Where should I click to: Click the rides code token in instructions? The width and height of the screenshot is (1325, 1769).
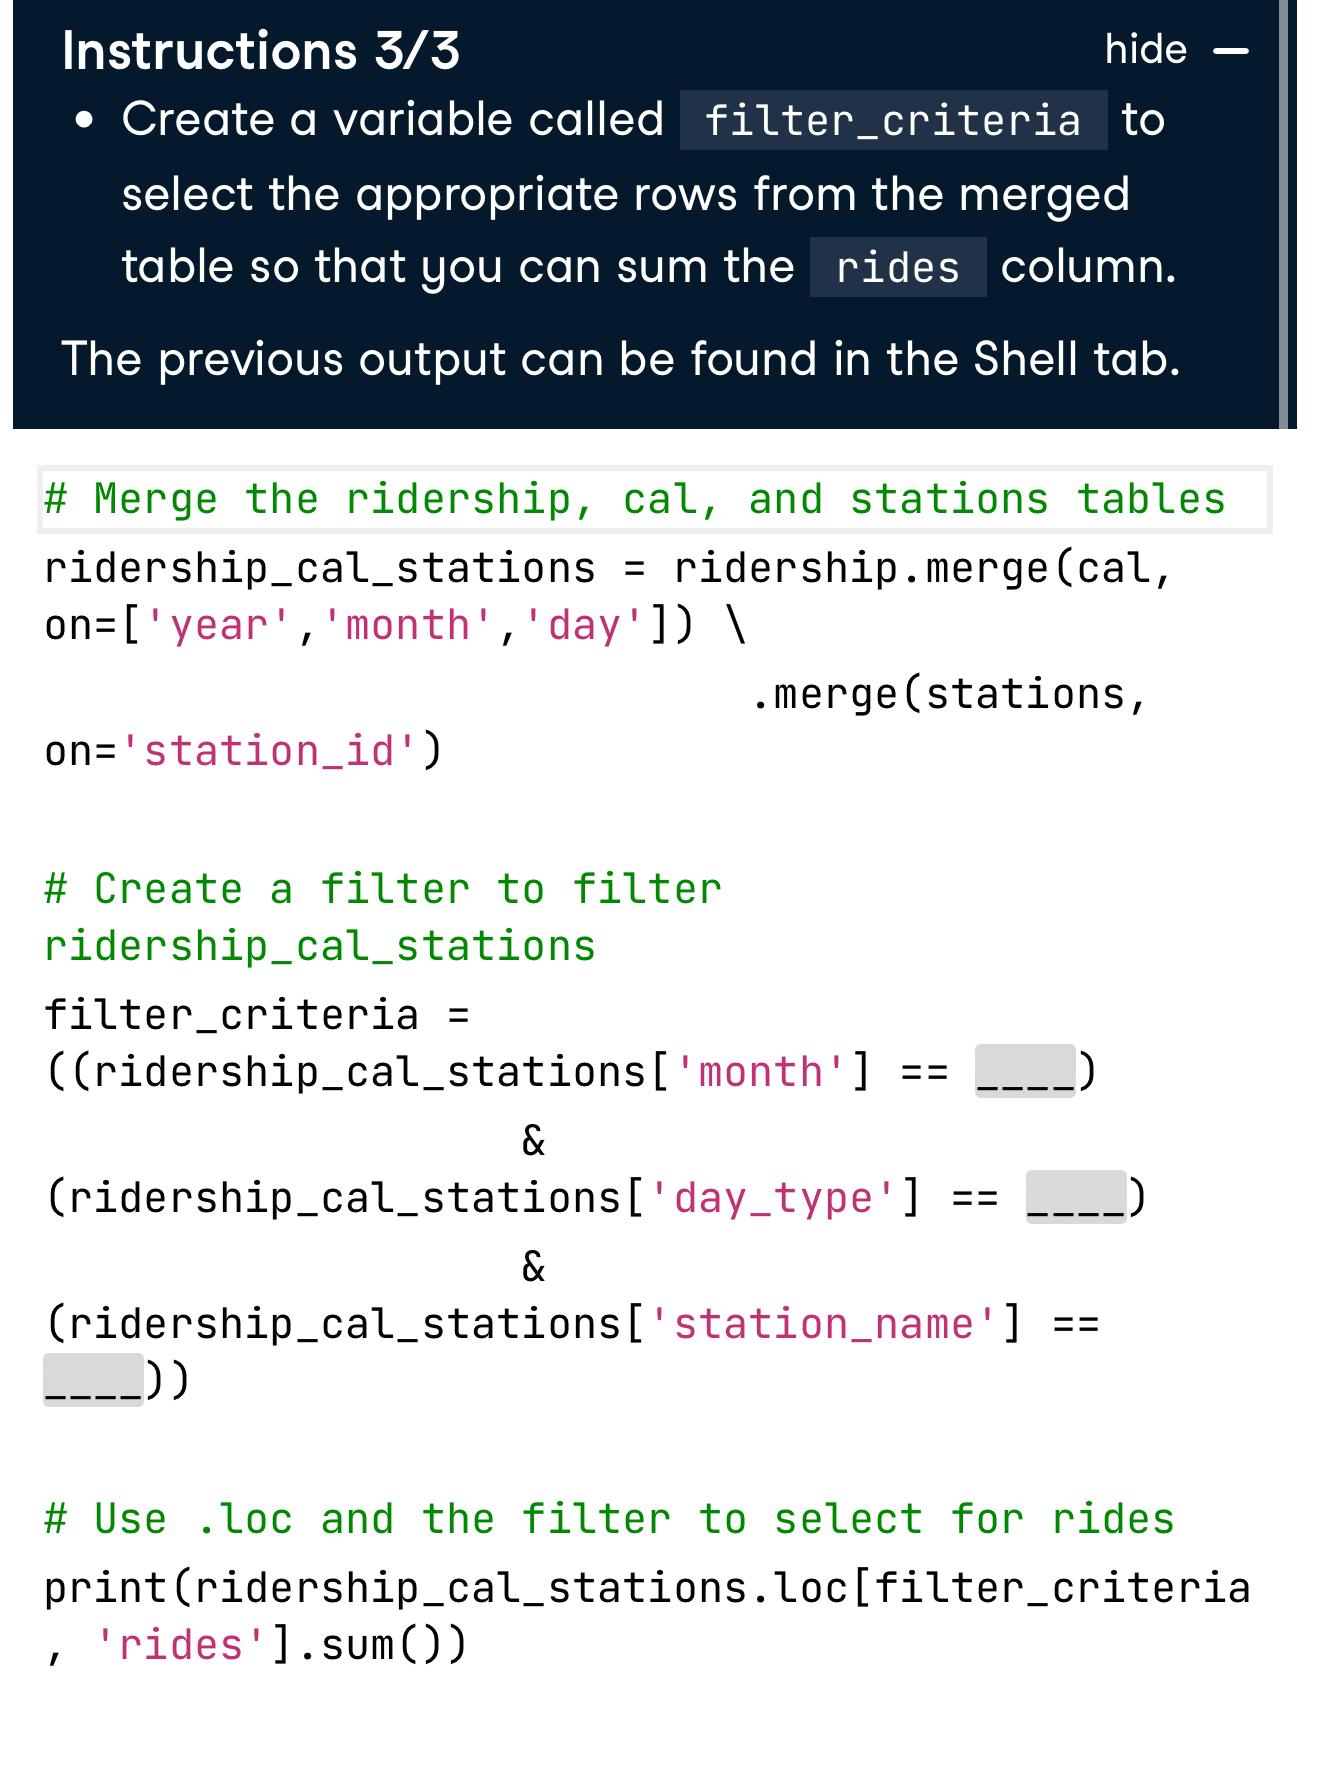[x=895, y=265]
